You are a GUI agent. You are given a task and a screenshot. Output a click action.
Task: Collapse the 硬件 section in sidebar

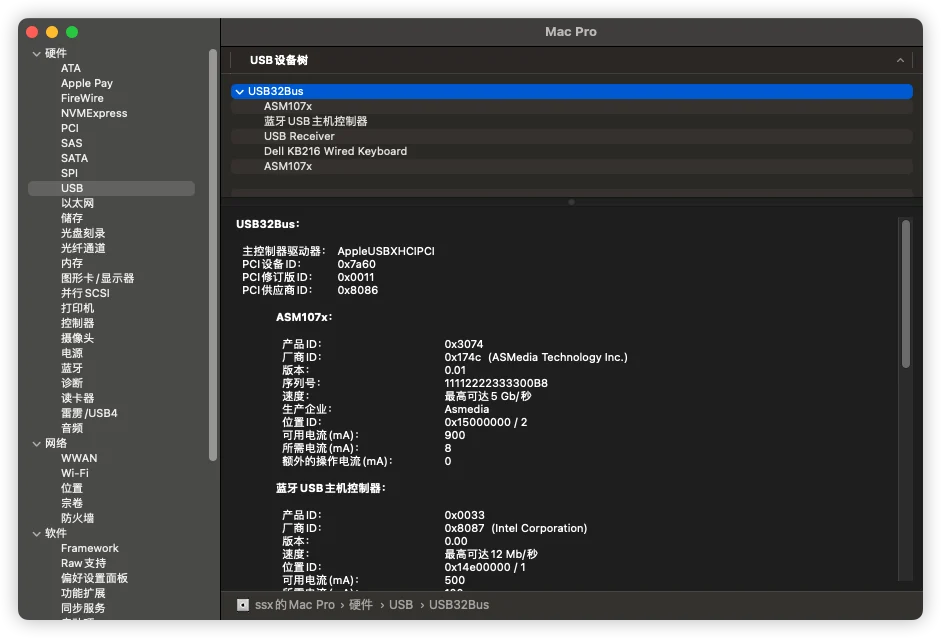tap(37, 54)
